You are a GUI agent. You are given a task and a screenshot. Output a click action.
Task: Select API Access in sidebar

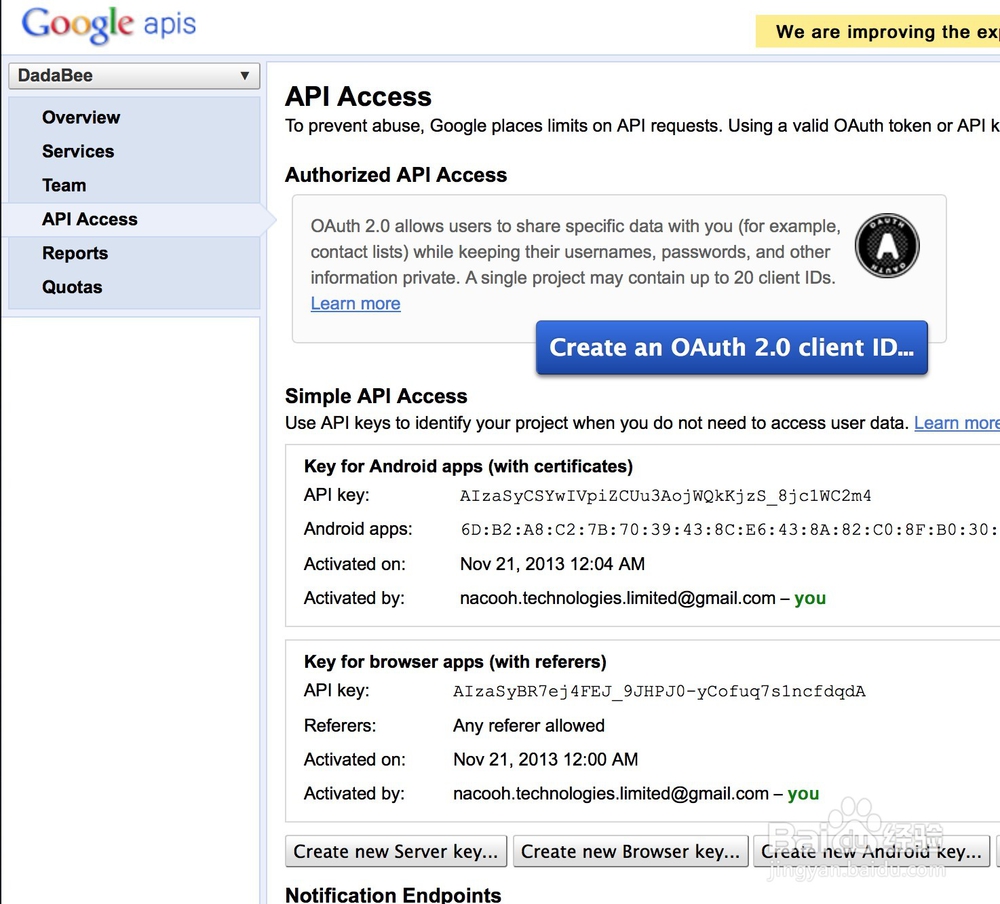pyautogui.click(x=90, y=219)
